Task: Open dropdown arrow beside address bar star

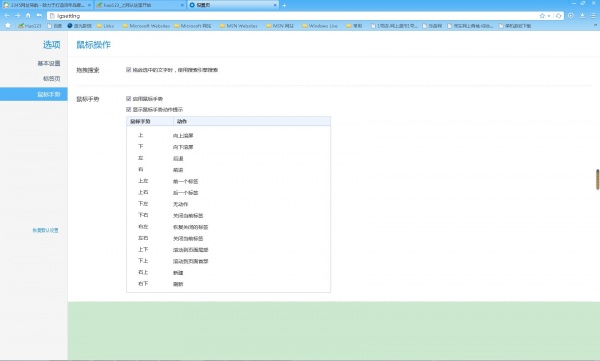Action: [549, 16]
